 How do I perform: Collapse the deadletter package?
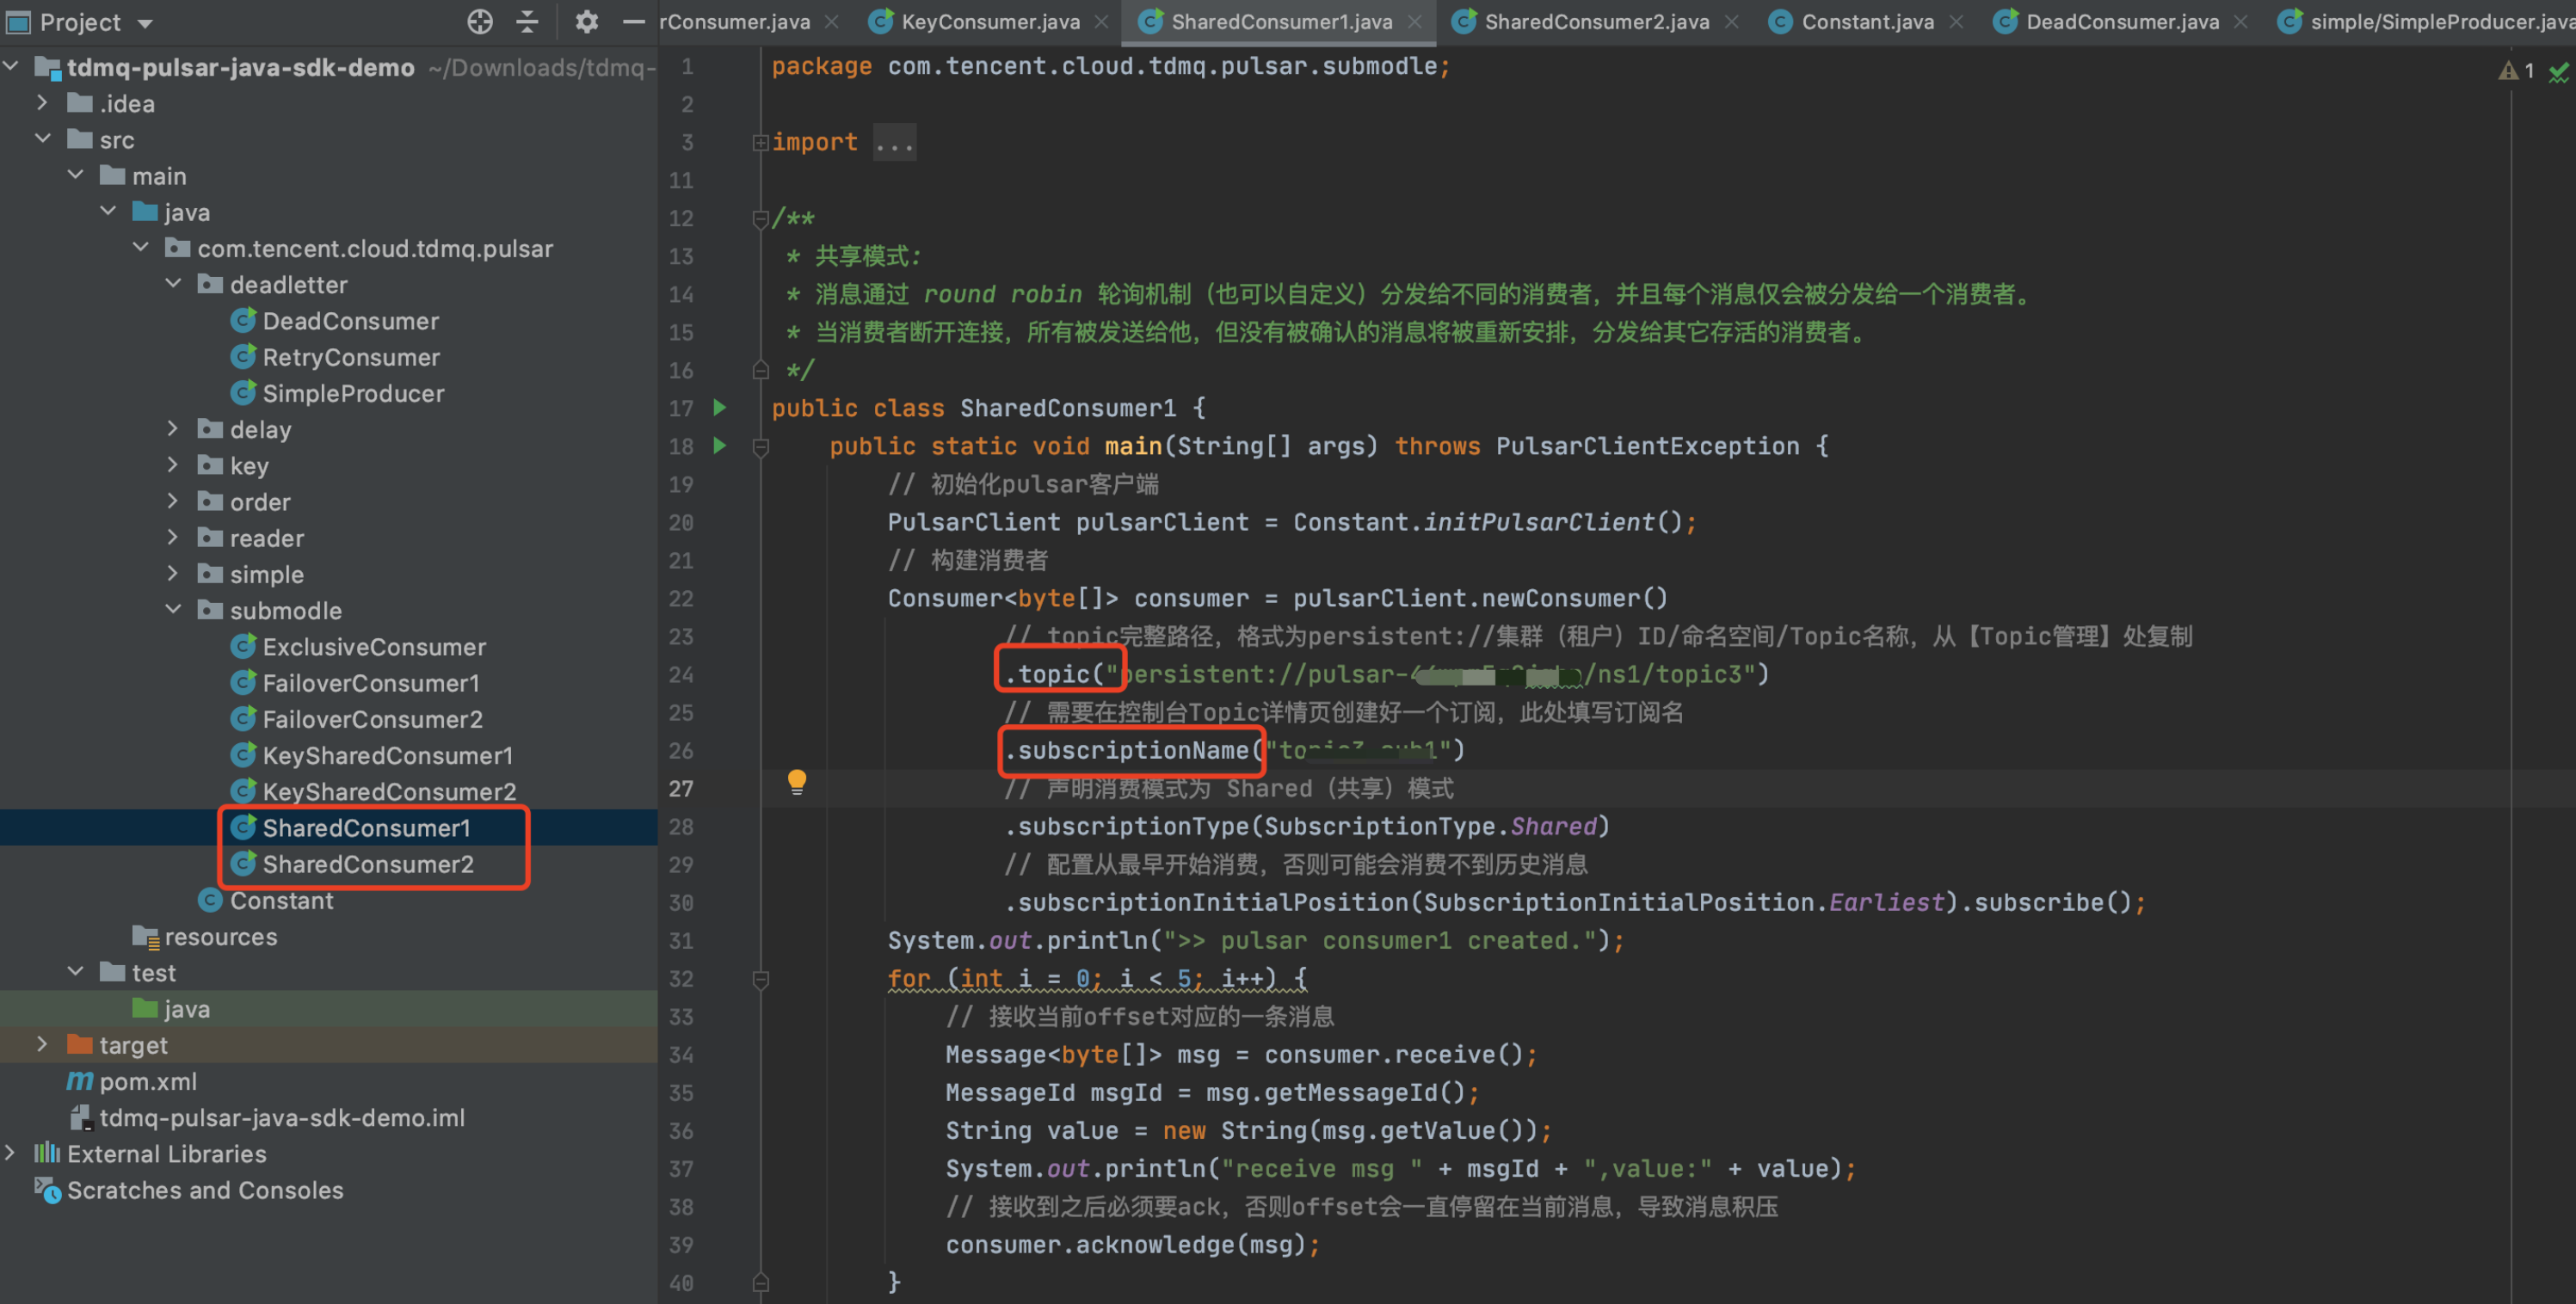click(173, 283)
